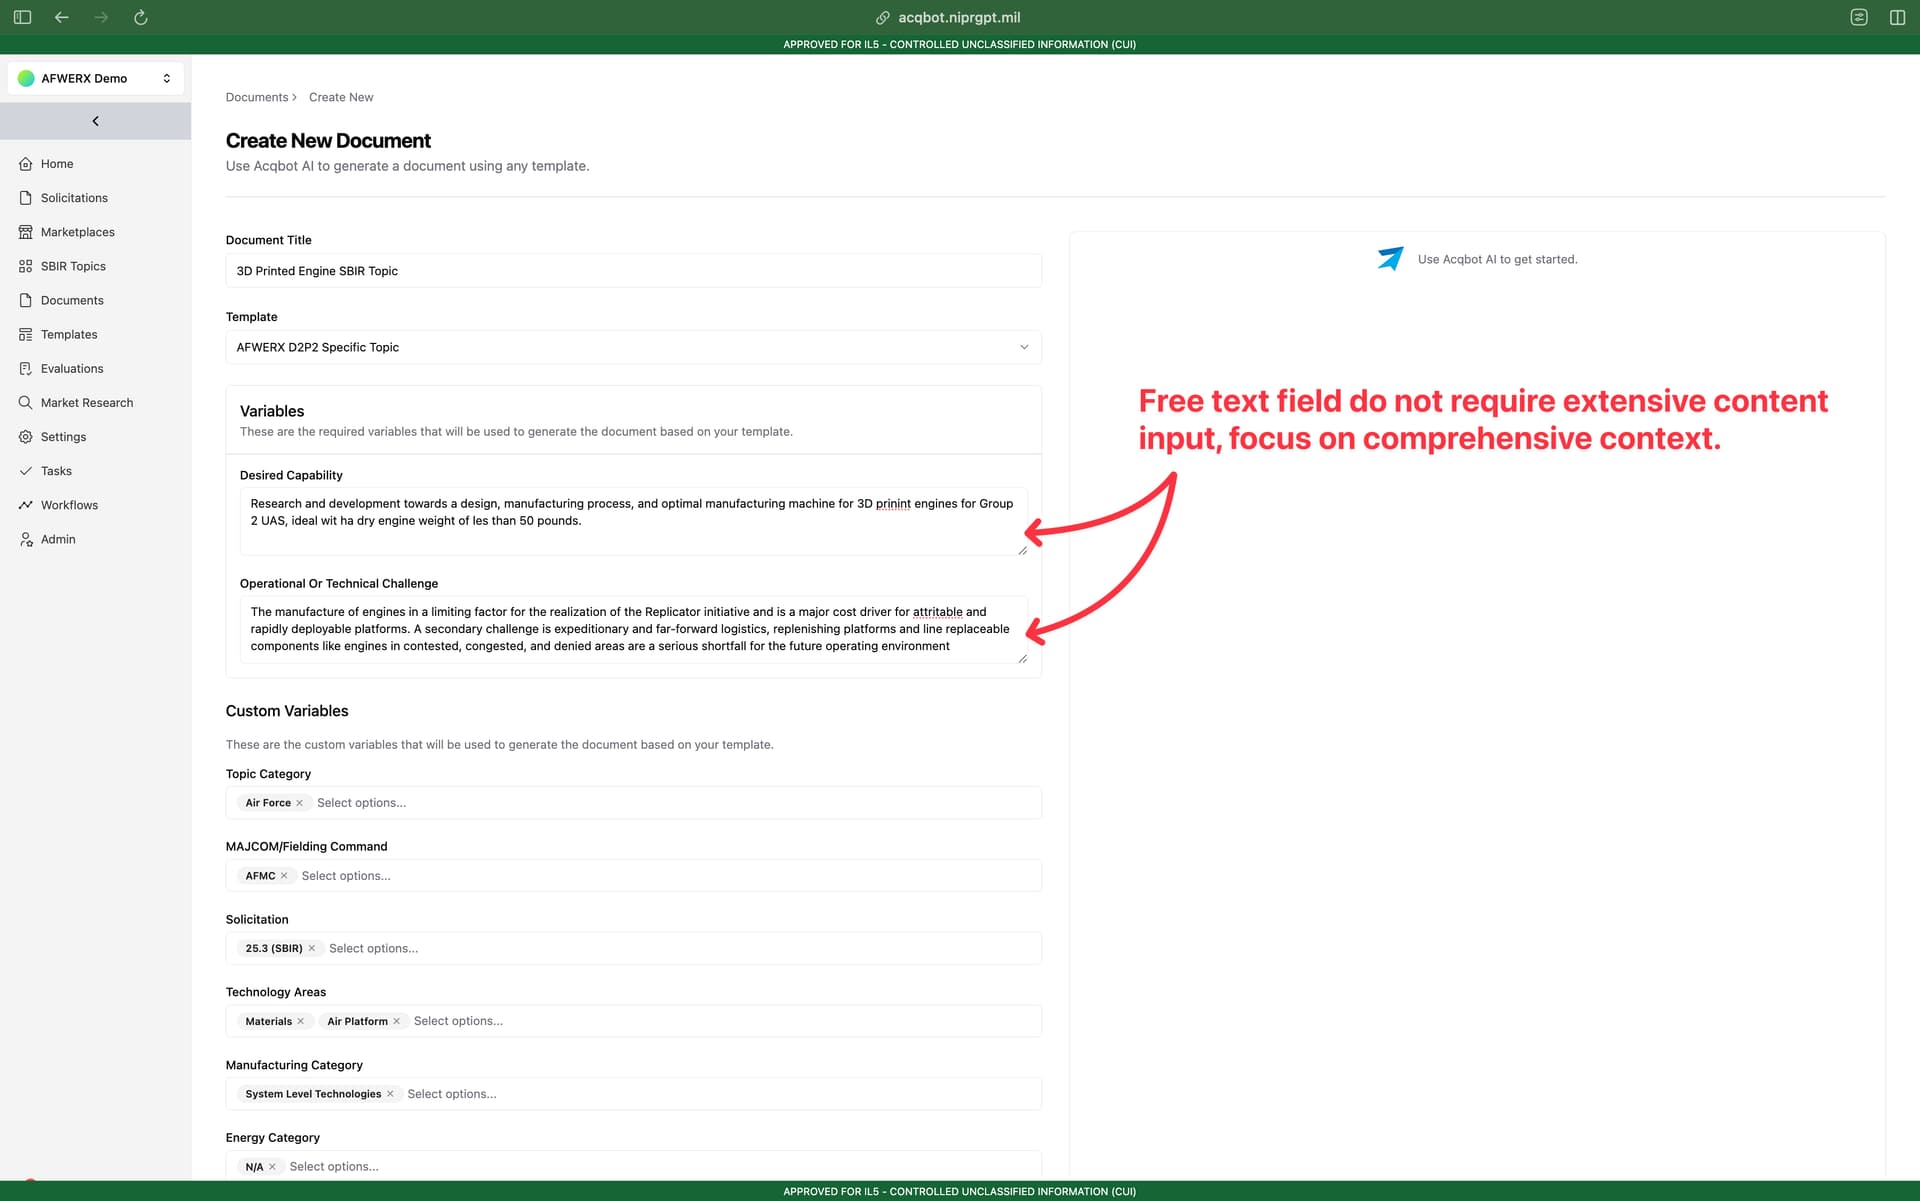Screen dimensions: 1920x1201
Task: Click the Market Research magnifier icon
Action: pyautogui.click(x=26, y=403)
